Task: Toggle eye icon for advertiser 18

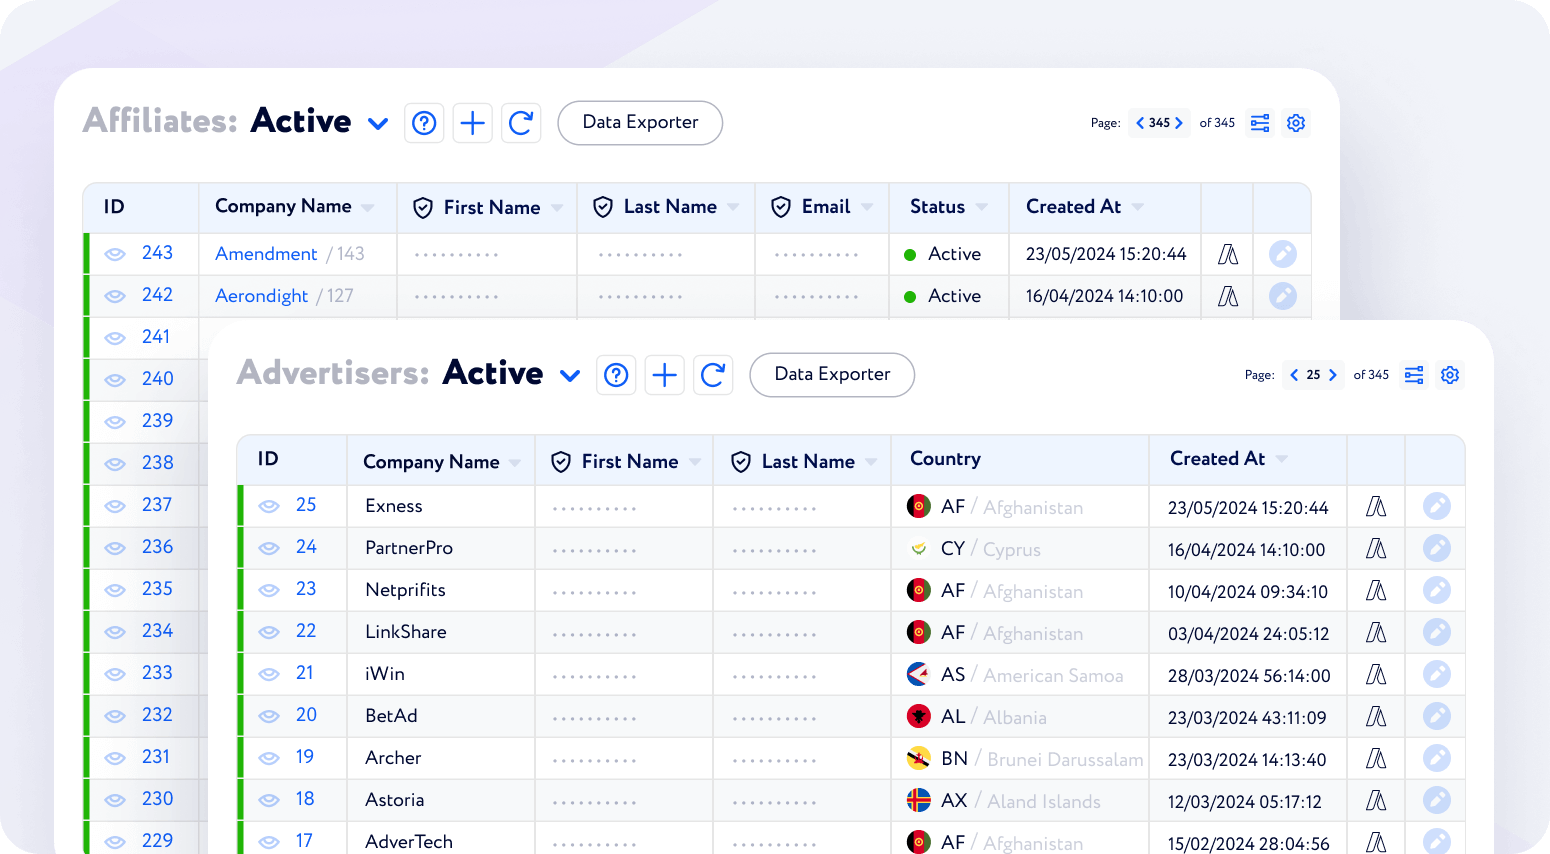Action: coord(269,800)
